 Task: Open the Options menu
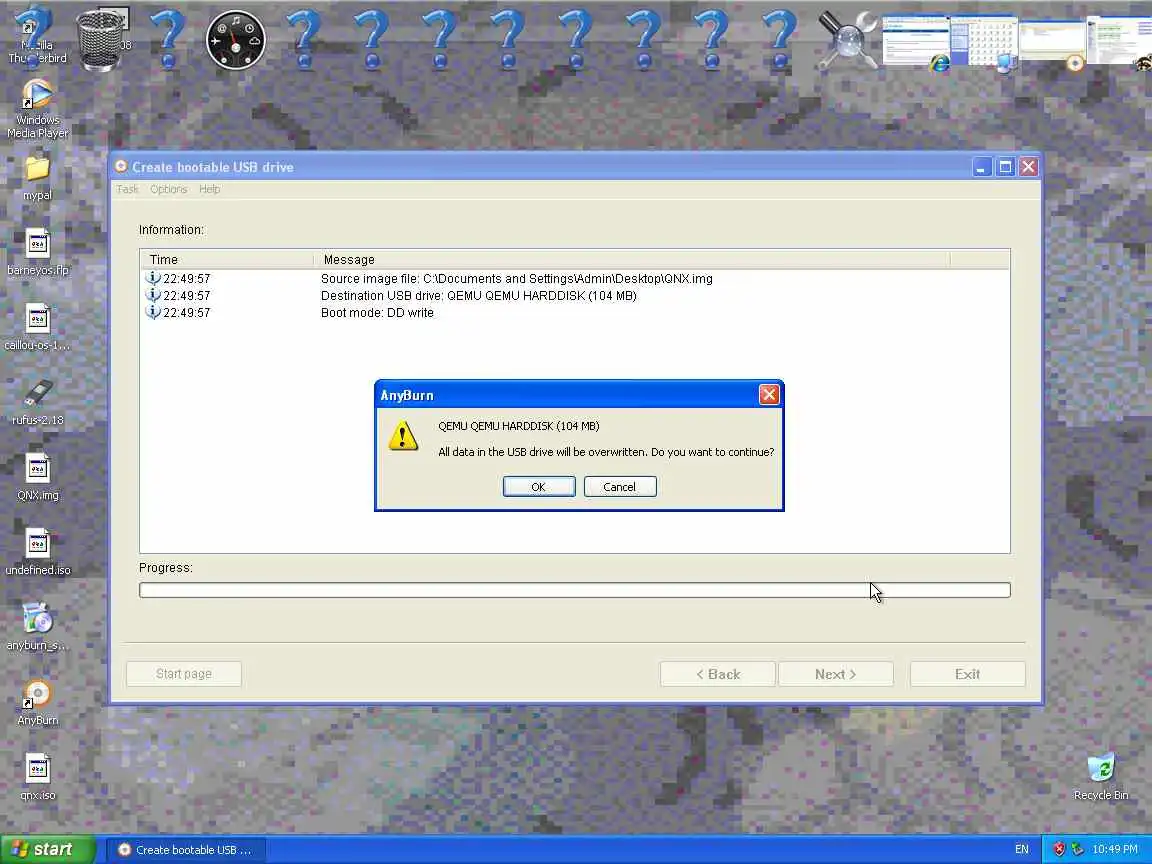click(168, 189)
